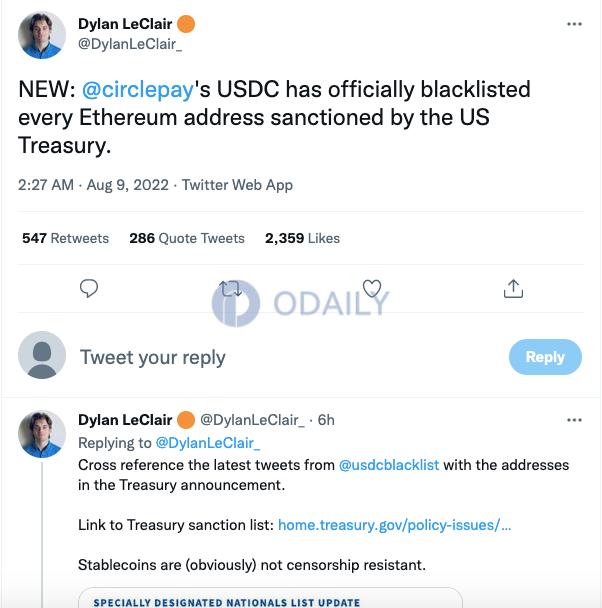Click the blank user avatar beside reply box
602x608 pixels.
coord(42,355)
